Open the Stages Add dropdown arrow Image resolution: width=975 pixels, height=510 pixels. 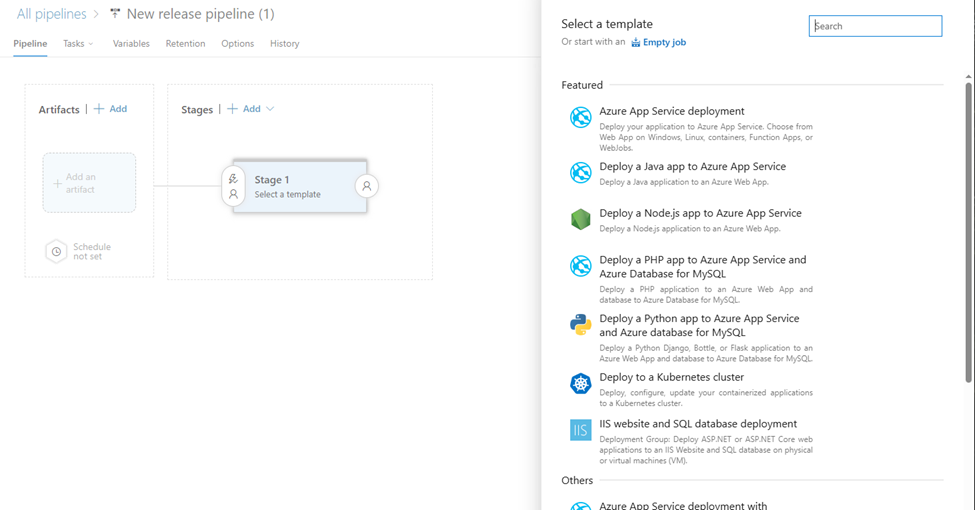(270, 109)
